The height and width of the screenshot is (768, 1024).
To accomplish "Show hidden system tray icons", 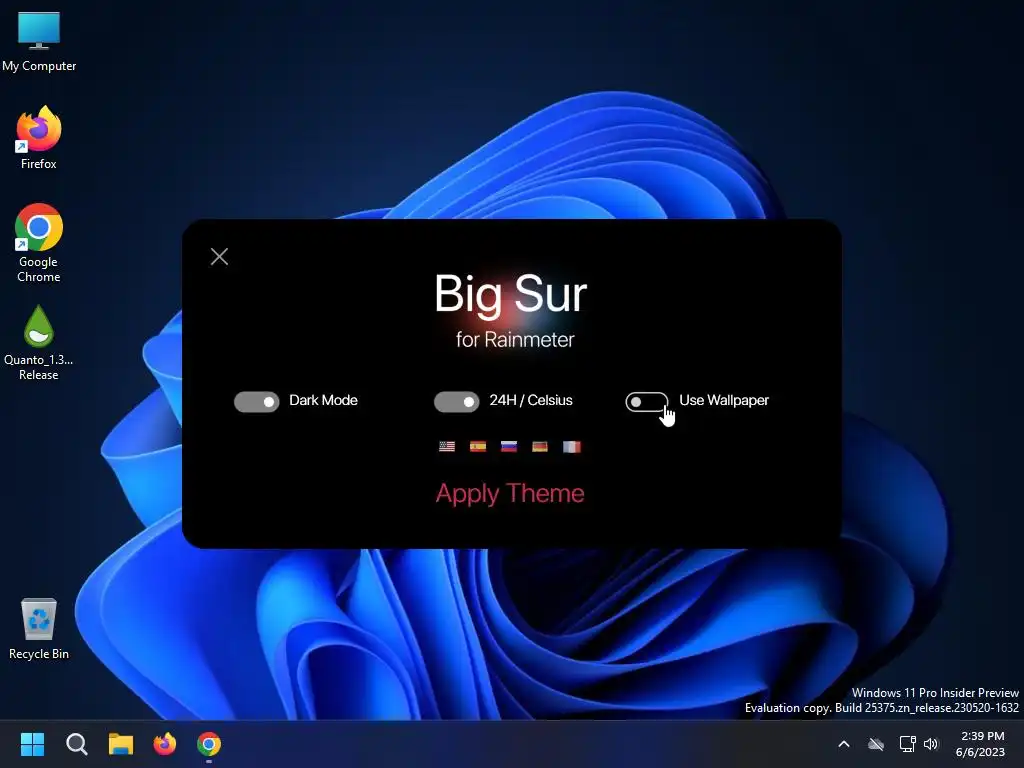I will tap(844, 744).
